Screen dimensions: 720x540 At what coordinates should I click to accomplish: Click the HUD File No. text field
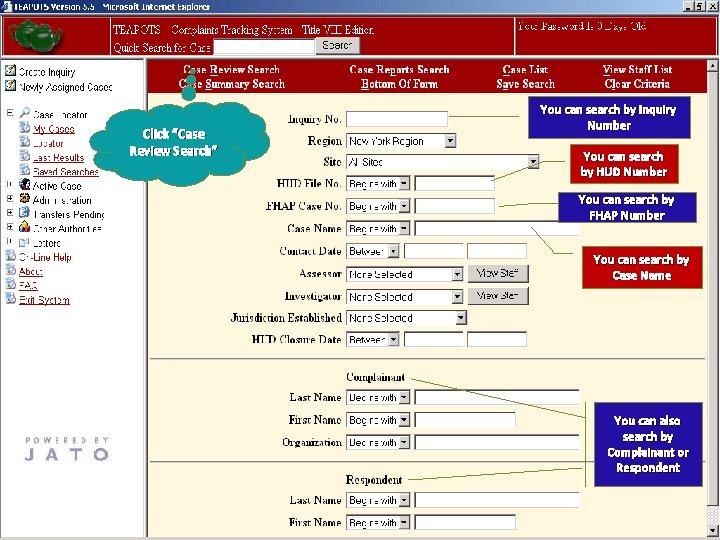(455, 184)
